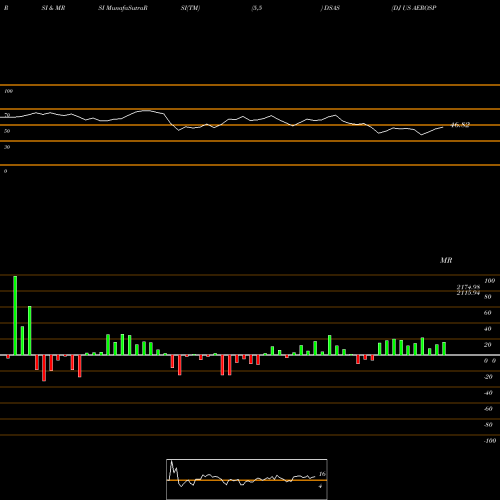Click the -100 label on MR axis
The width and height of the screenshot is (500, 500).
[x=490, y=441]
